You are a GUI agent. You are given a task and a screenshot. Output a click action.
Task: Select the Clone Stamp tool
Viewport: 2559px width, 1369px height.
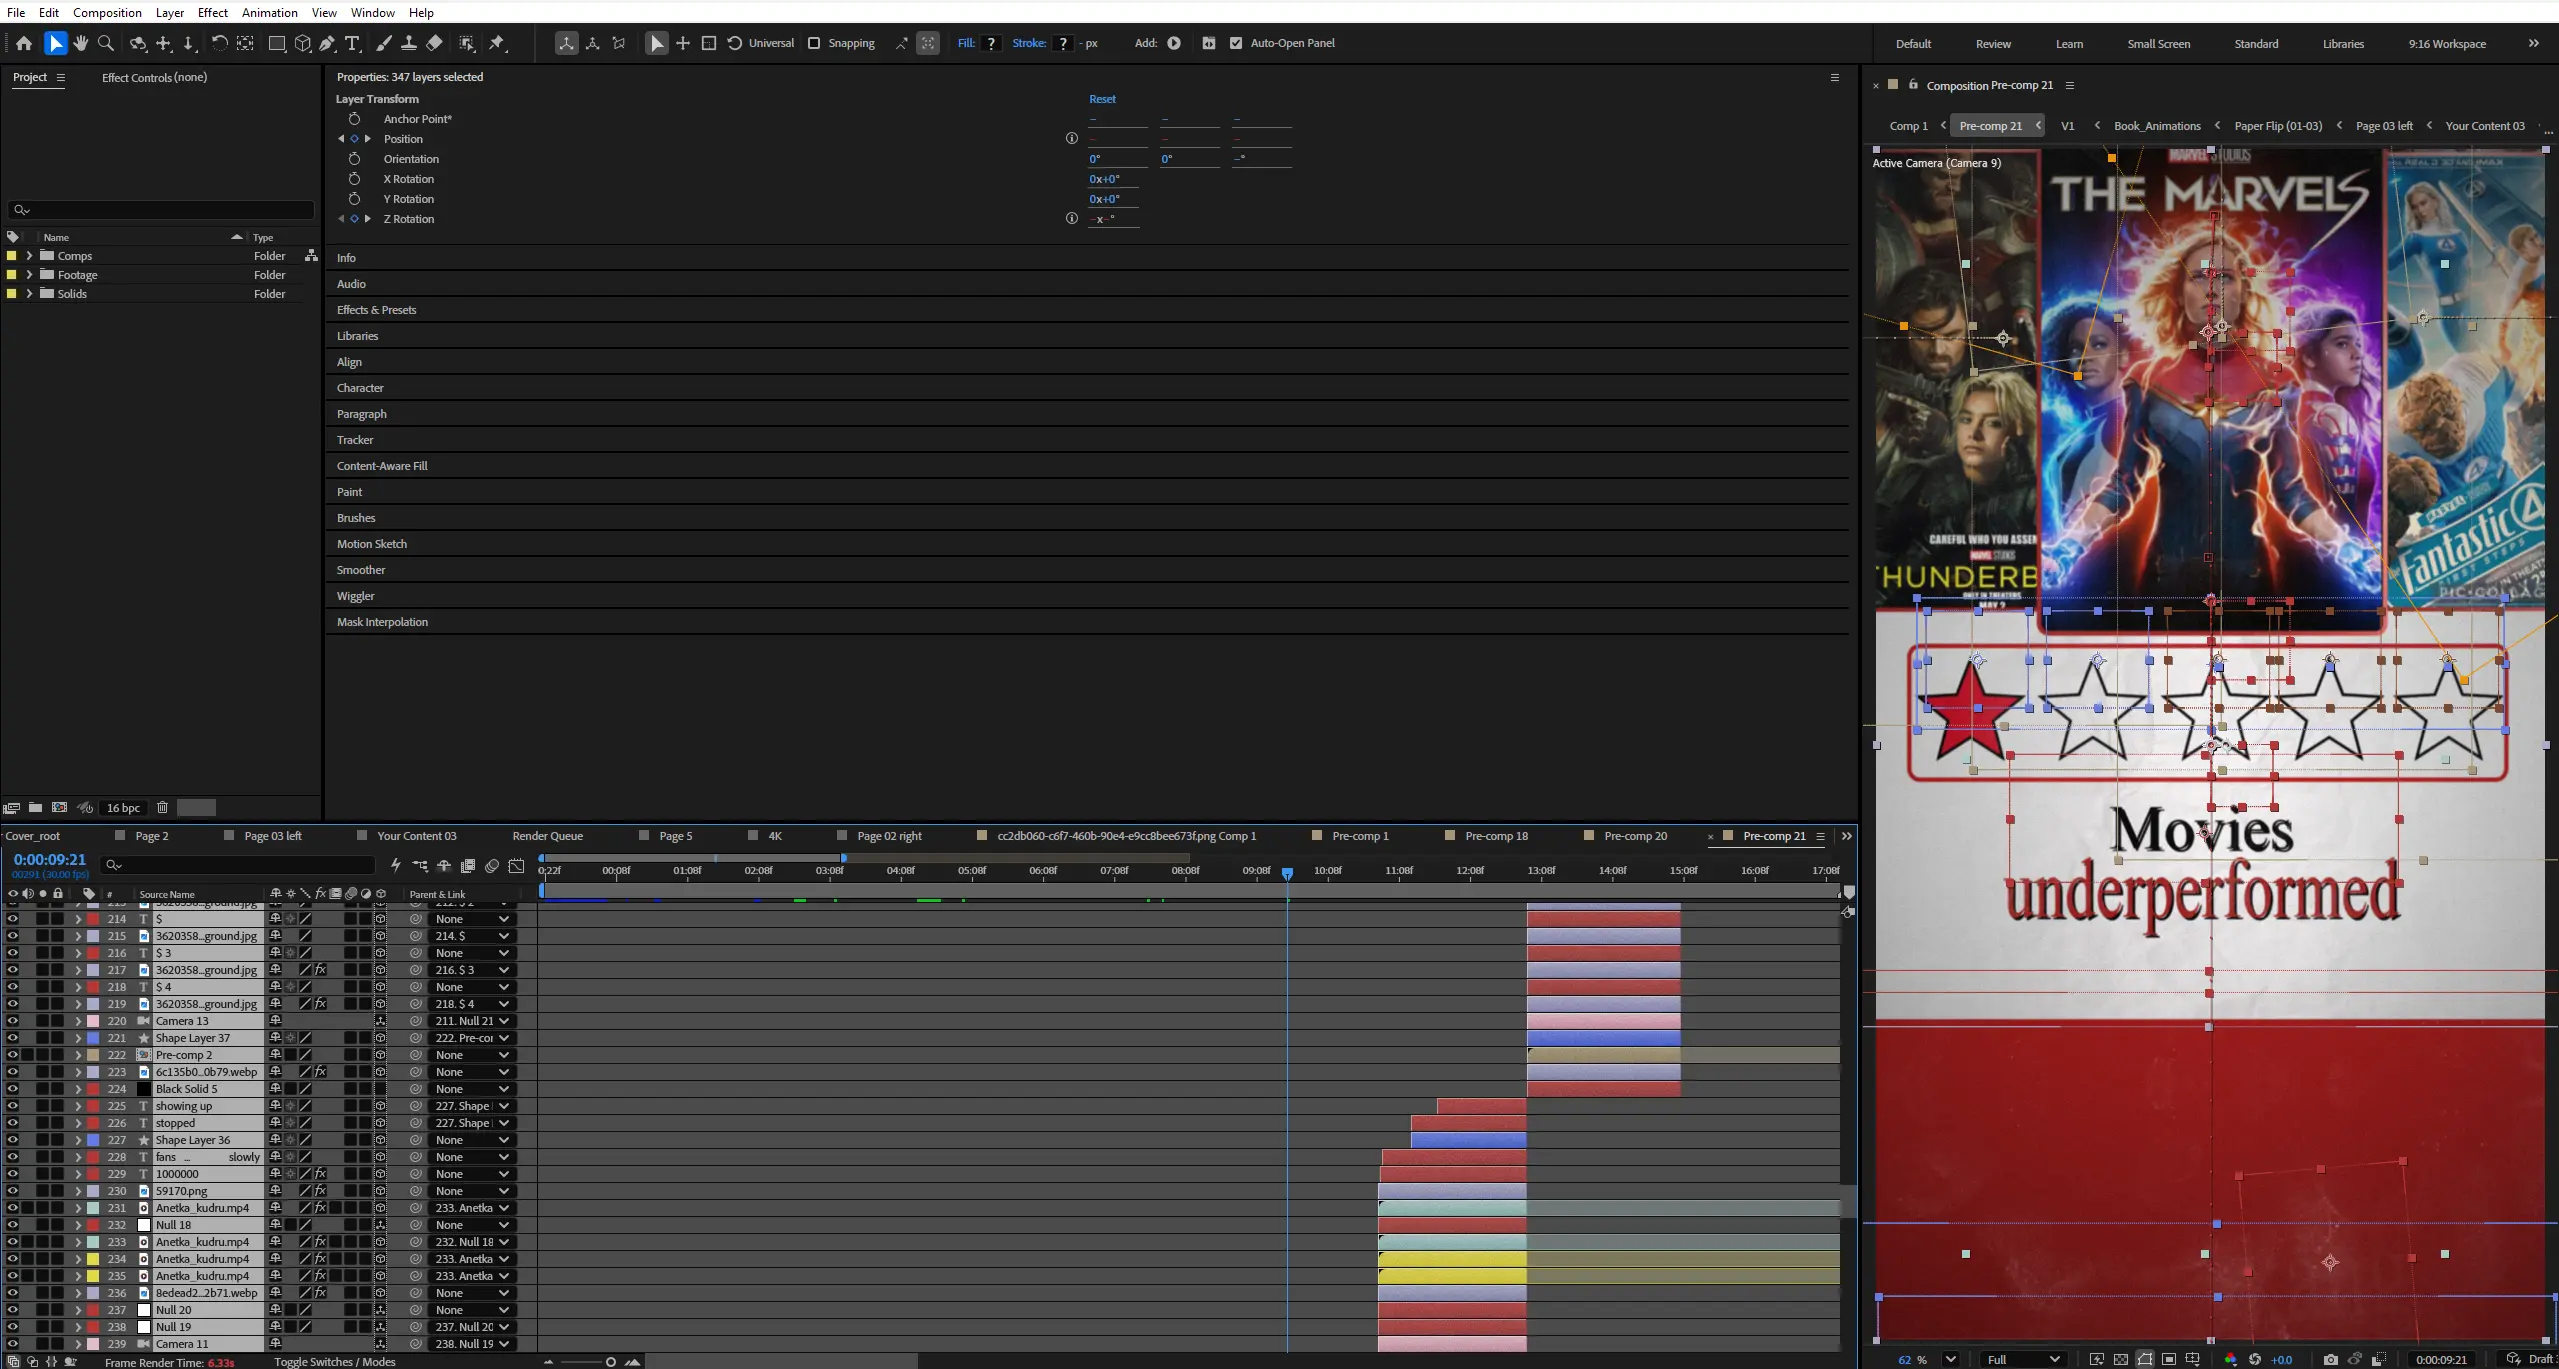409,43
